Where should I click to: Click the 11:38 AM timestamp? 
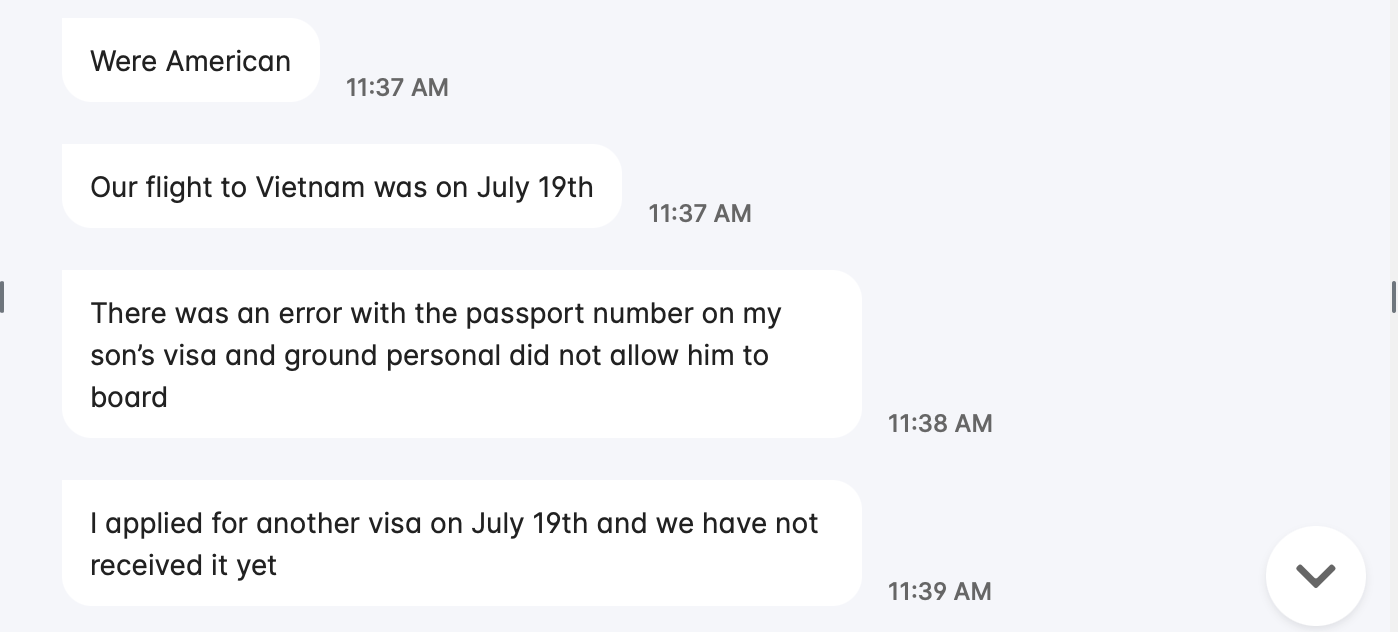coord(940,424)
